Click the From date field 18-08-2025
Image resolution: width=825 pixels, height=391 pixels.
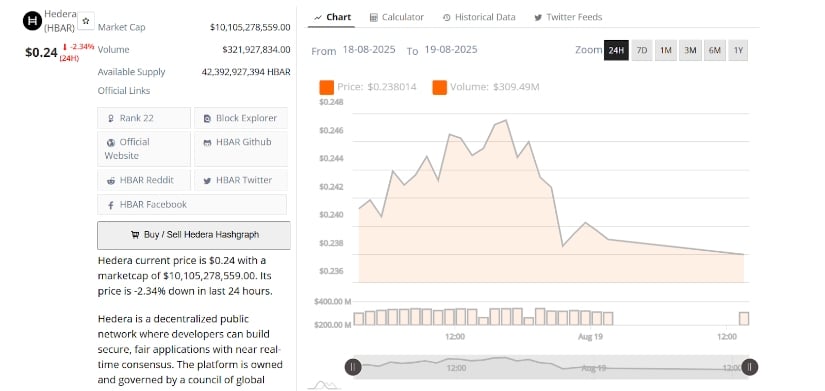coord(369,50)
